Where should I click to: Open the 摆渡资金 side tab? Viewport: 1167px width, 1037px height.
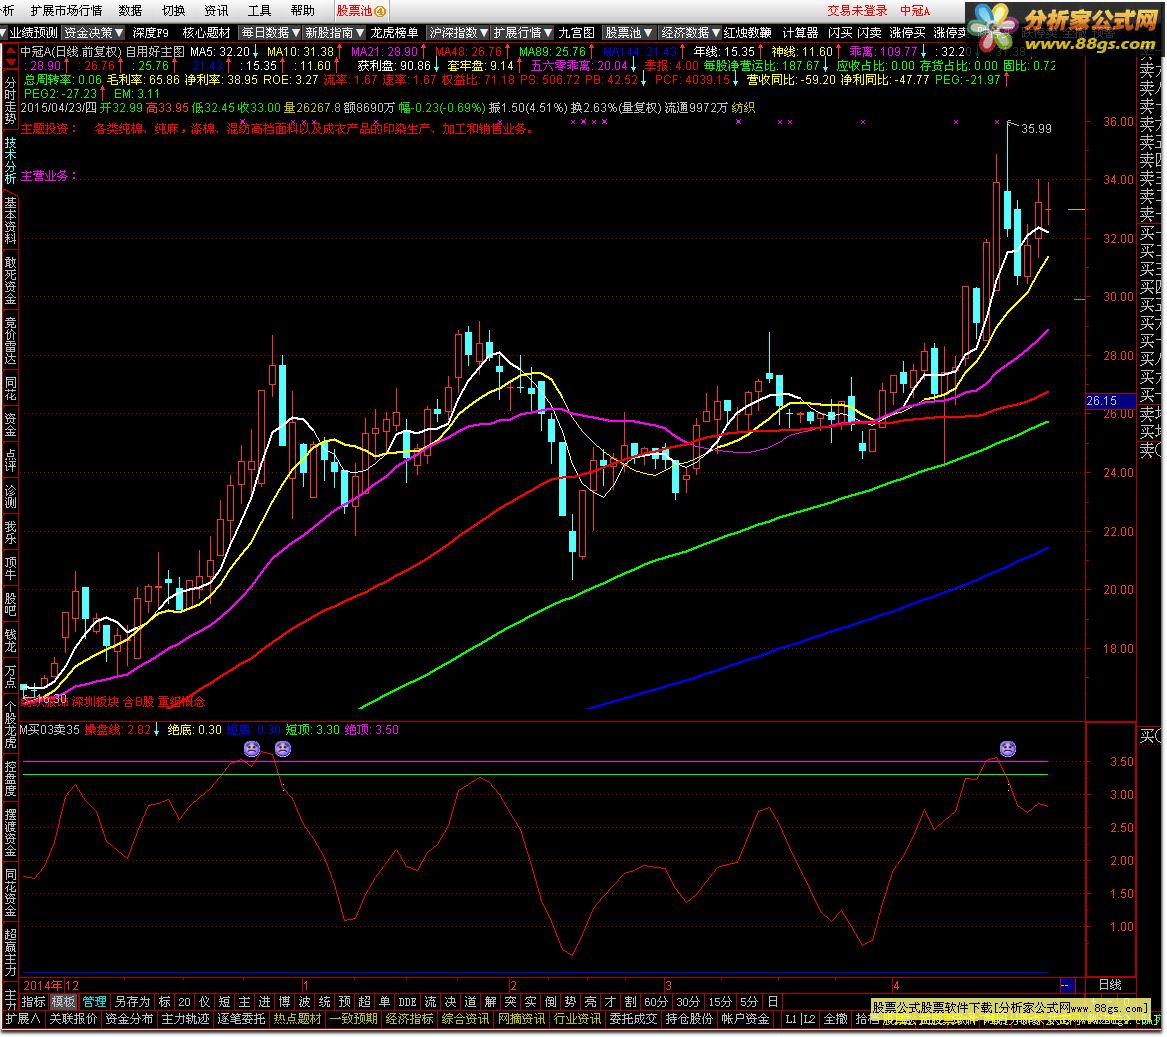[x=10, y=832]
